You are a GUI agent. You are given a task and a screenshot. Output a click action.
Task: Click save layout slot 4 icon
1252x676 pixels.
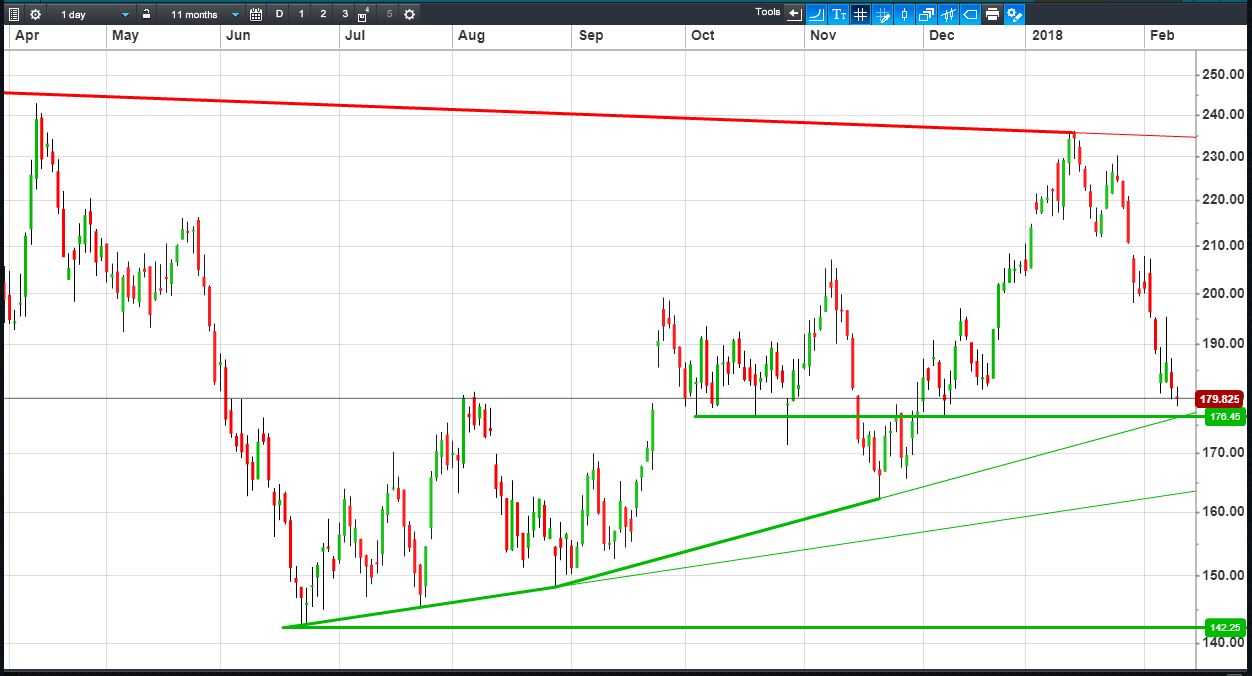point(365,14)
